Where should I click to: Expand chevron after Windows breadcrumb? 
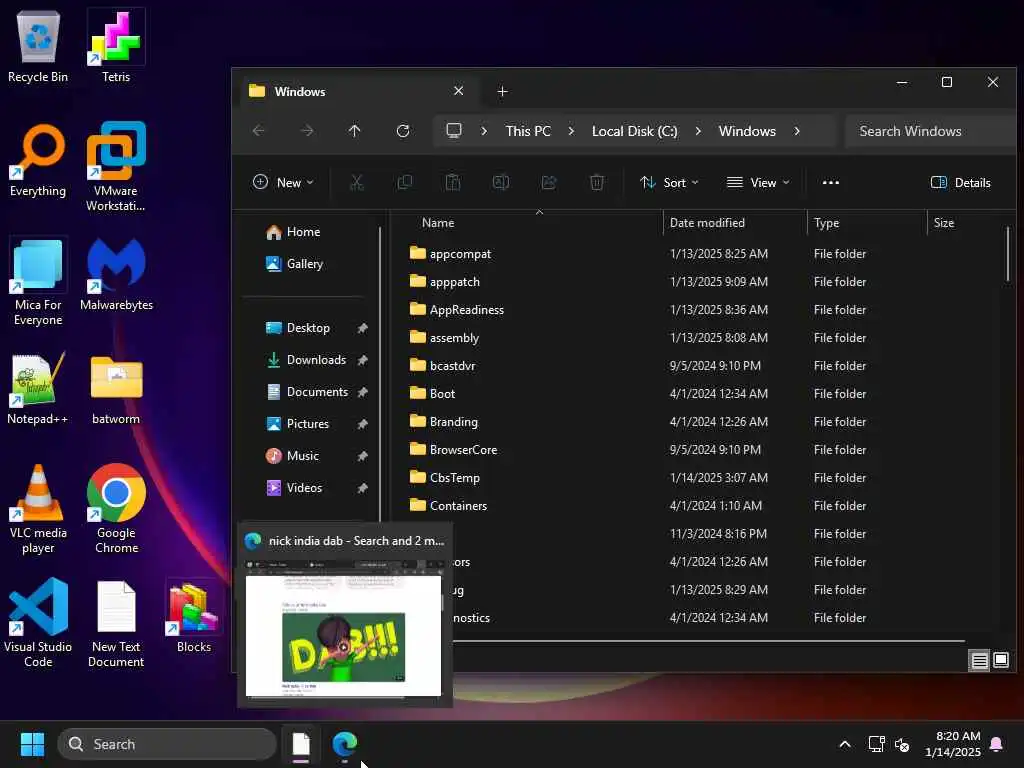pos(797,131)
